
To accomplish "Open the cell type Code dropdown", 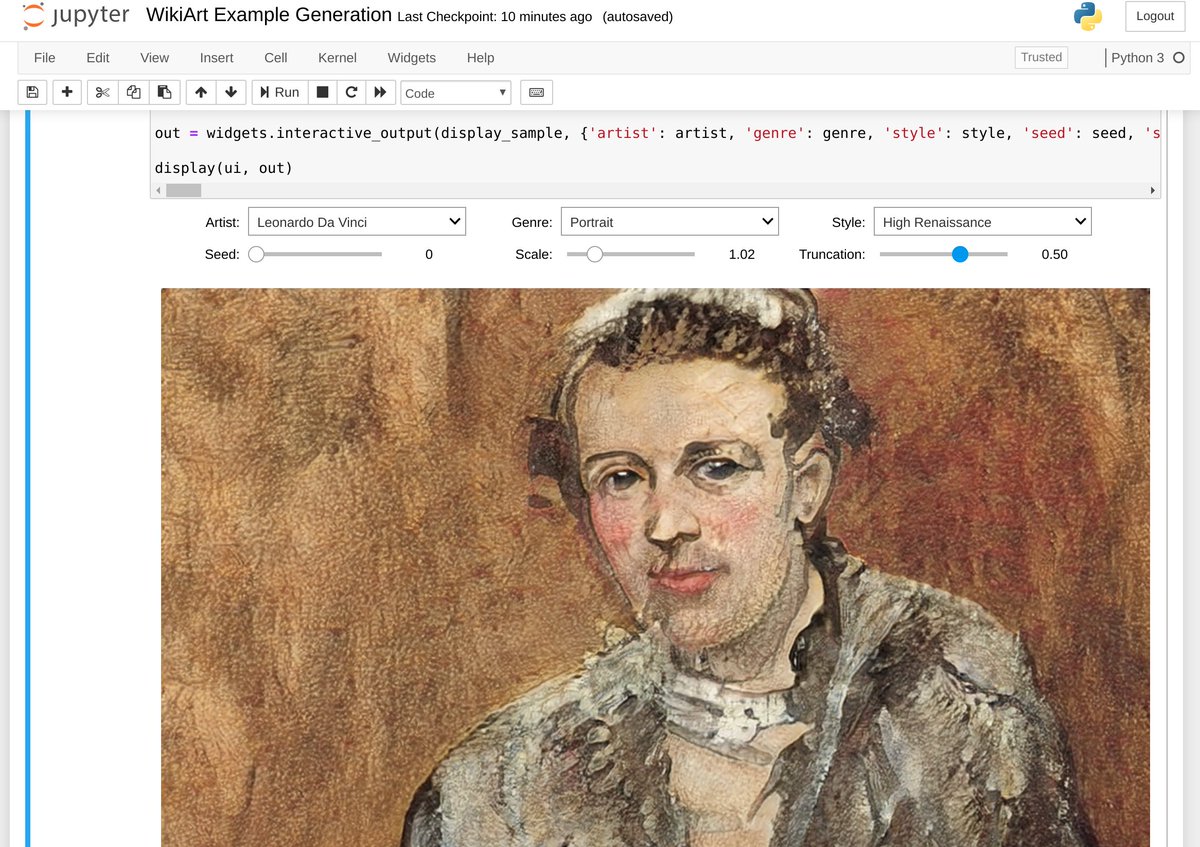I will click(456, 93).
